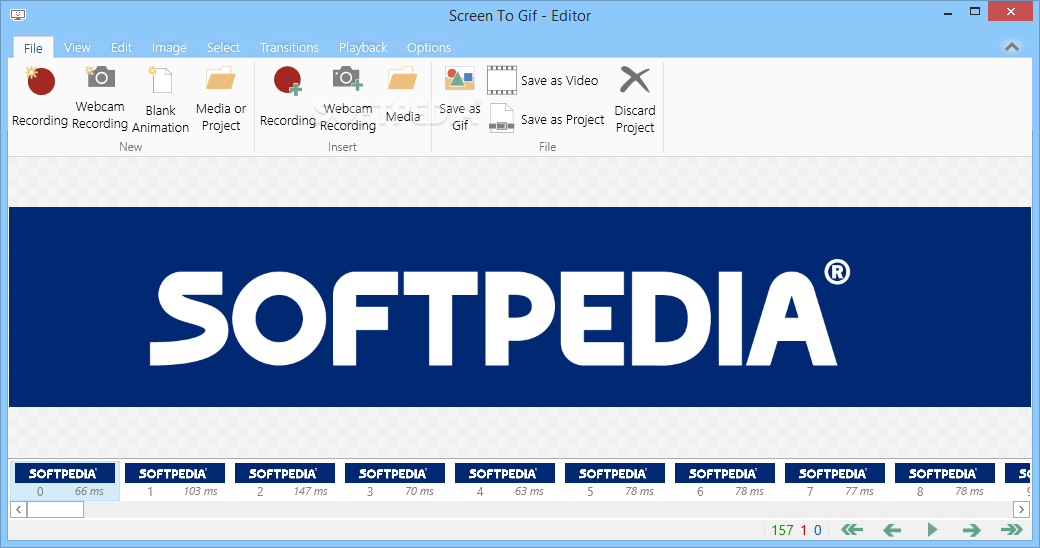Viewport: 1040px width, 548px height.
Task: Select frame 0 thumbnail (66 ms)
Action: (65, 481)
